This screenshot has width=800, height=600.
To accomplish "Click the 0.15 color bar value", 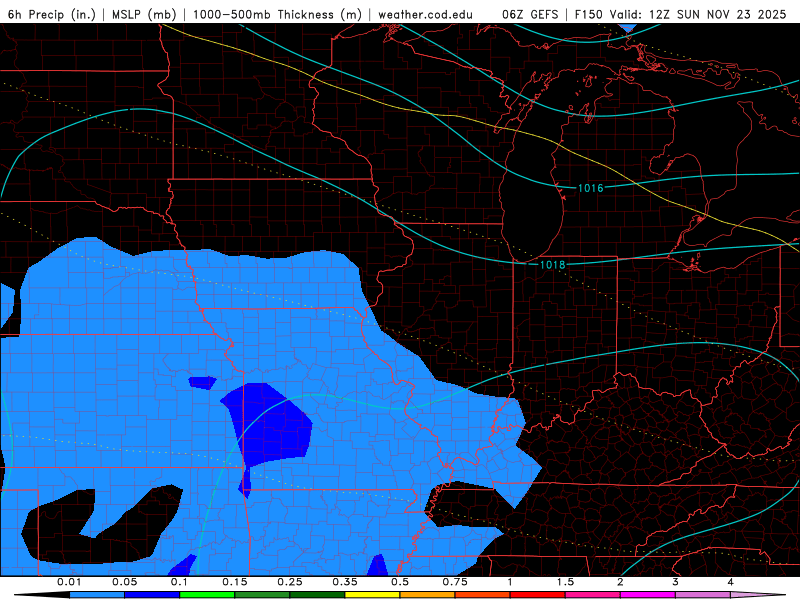I will pos(235,582).
